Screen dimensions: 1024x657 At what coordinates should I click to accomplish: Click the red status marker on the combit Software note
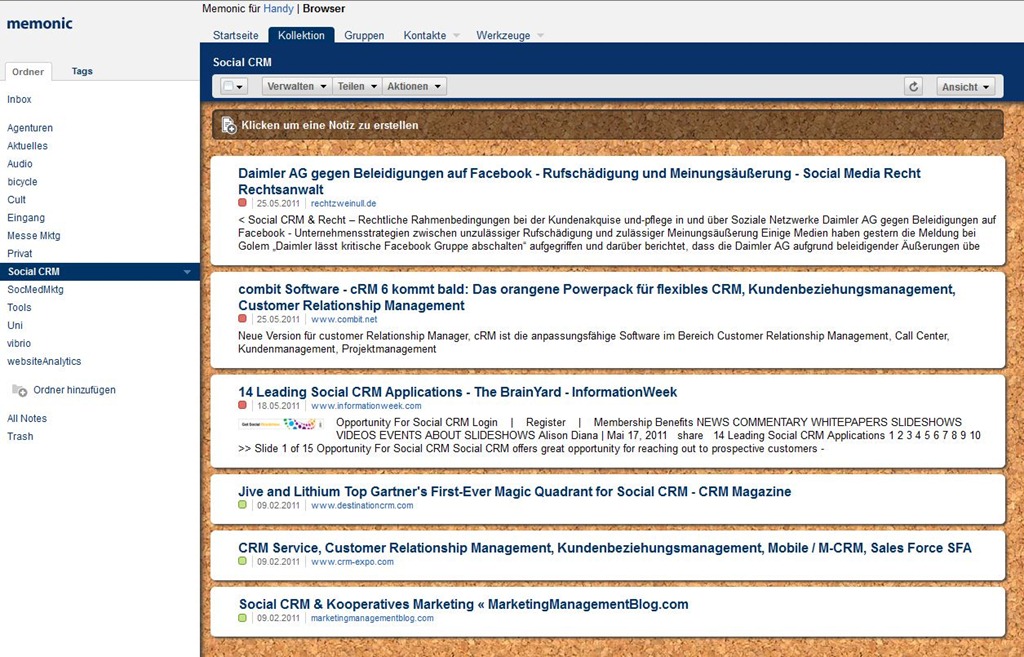click(x=242, y=319)
